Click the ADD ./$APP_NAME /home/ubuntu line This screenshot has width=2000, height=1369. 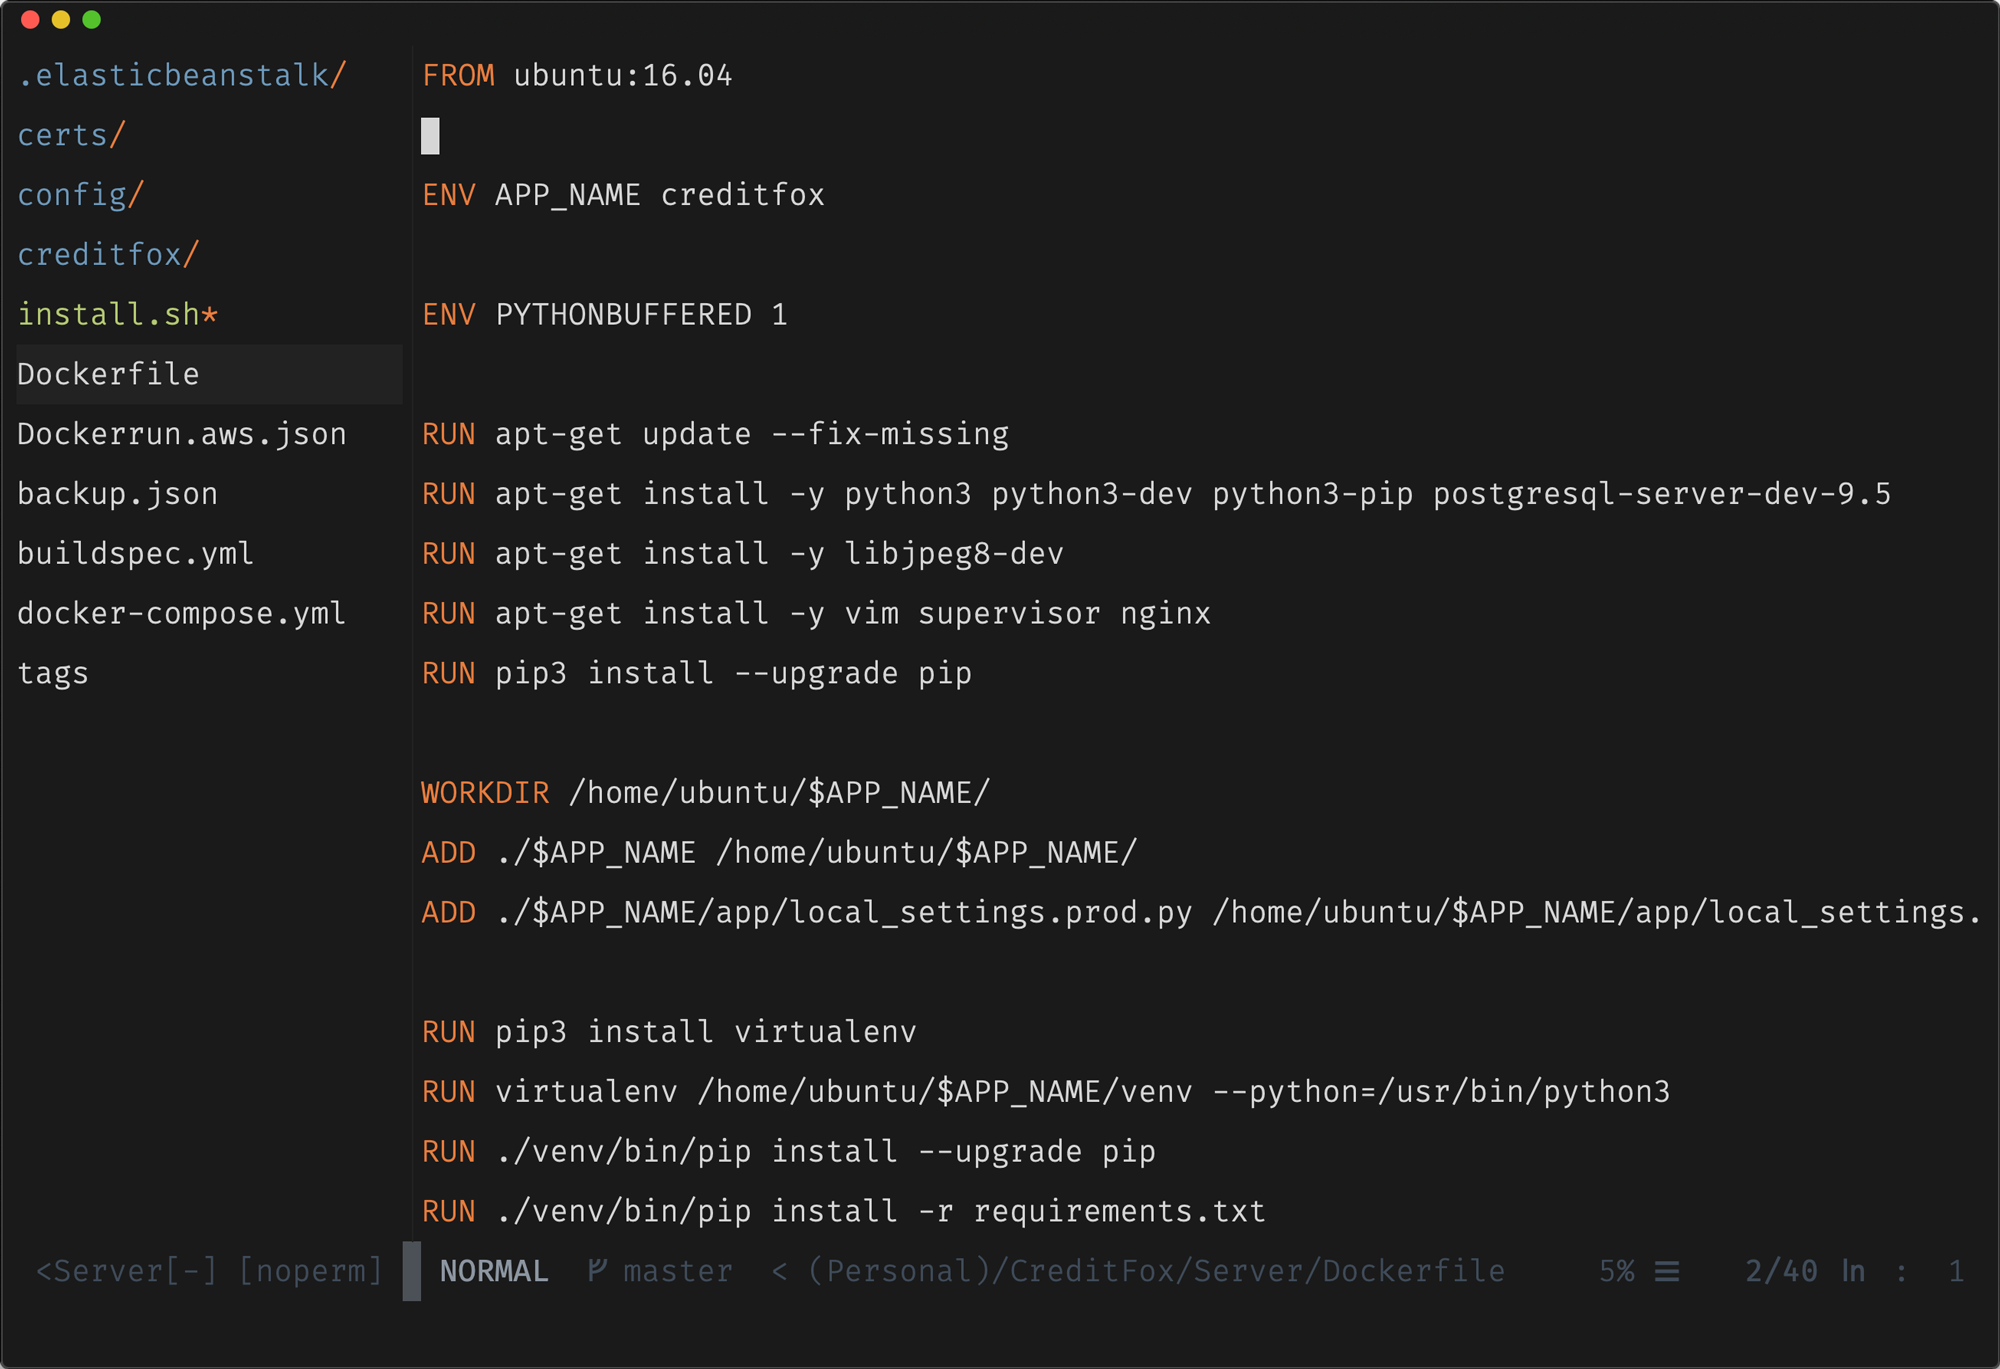pos(780,853)
